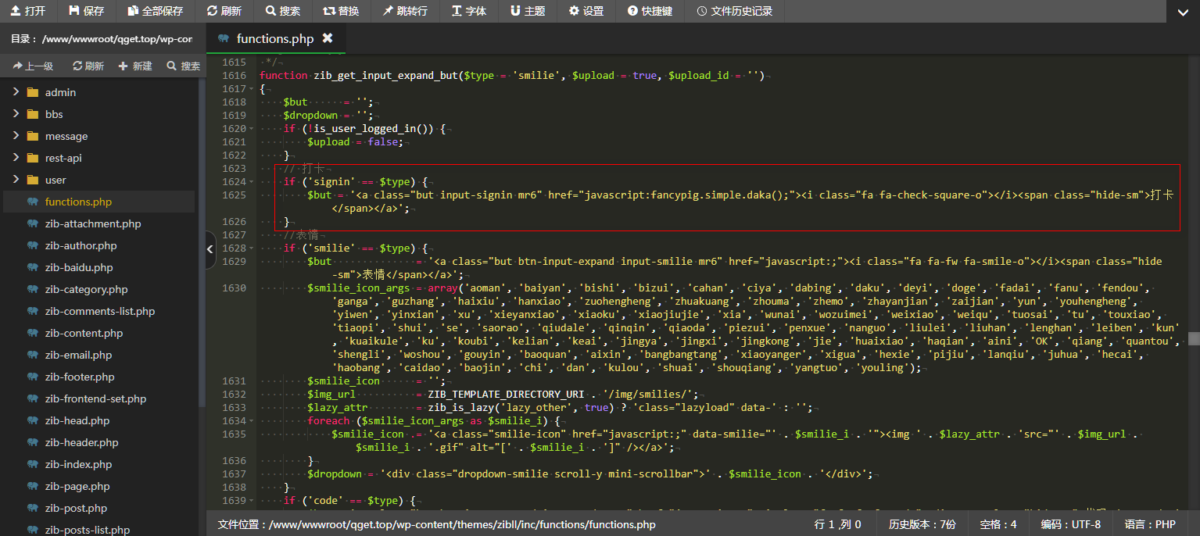This screenshot has height=536, width=1200.
Task: Collapse the file sidebar panel handle
Action: click(x=211, y=249)
